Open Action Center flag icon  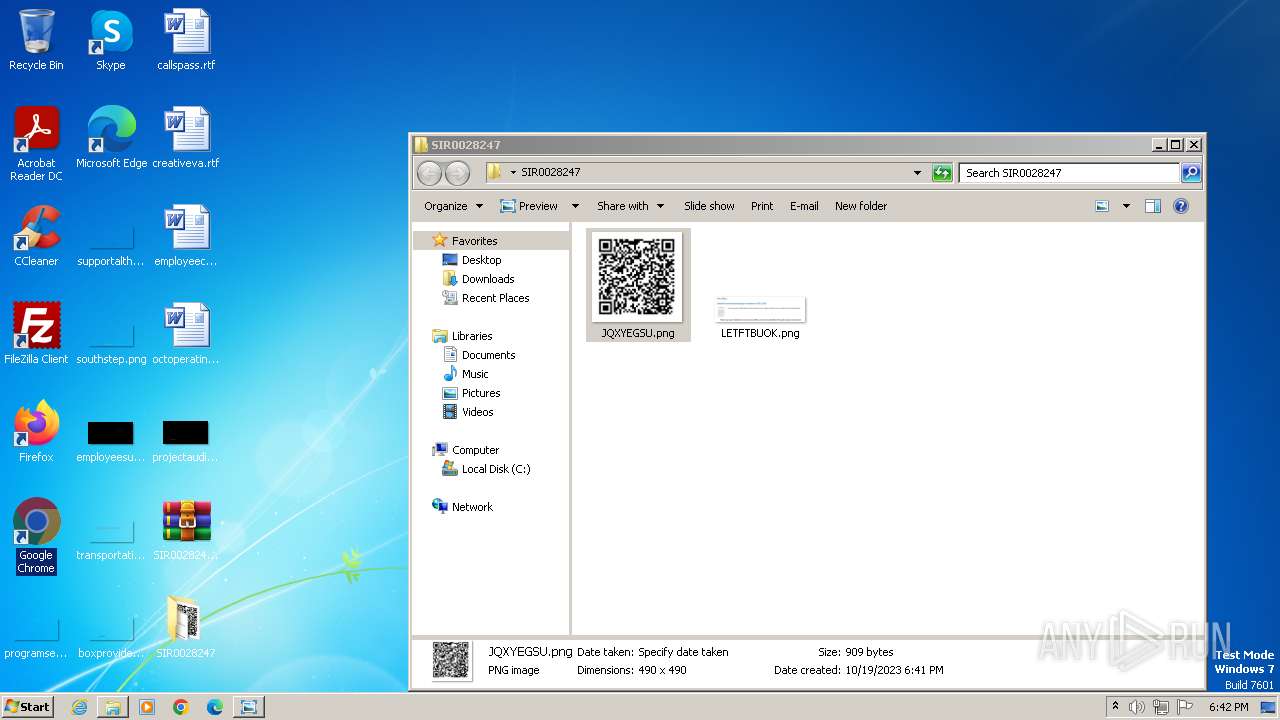[x=1185, y=707]
